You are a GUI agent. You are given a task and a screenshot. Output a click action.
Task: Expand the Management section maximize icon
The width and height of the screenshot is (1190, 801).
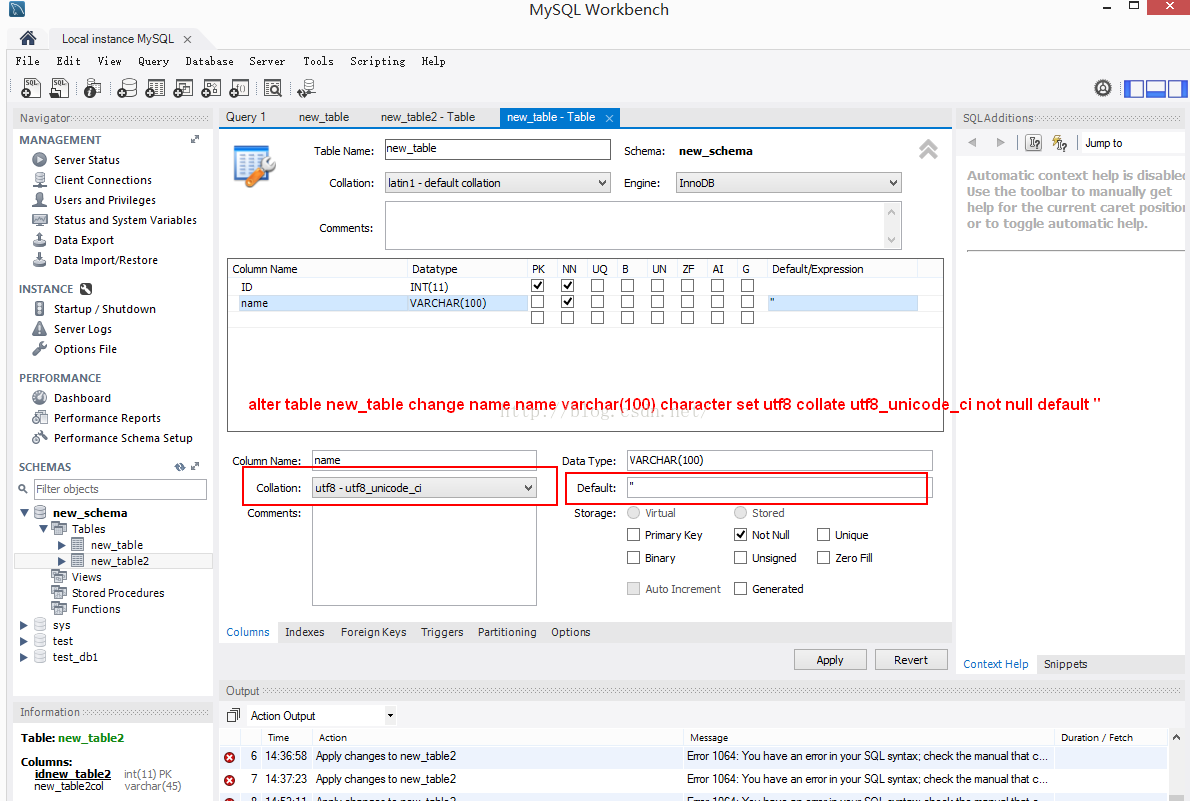pos(195,140)
